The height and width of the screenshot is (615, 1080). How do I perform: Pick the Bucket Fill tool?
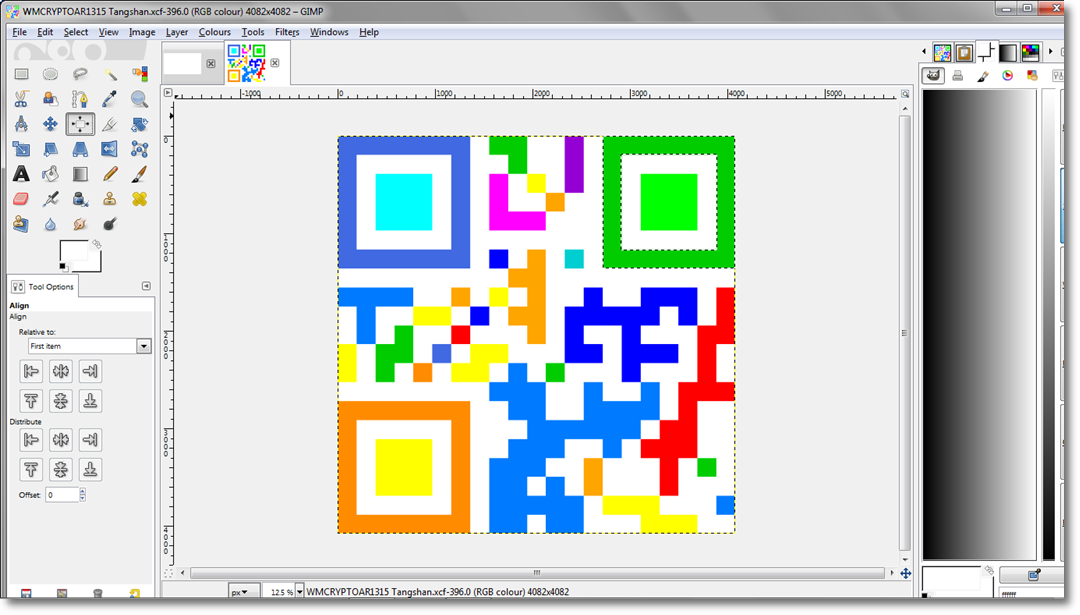tap(50, 174)
